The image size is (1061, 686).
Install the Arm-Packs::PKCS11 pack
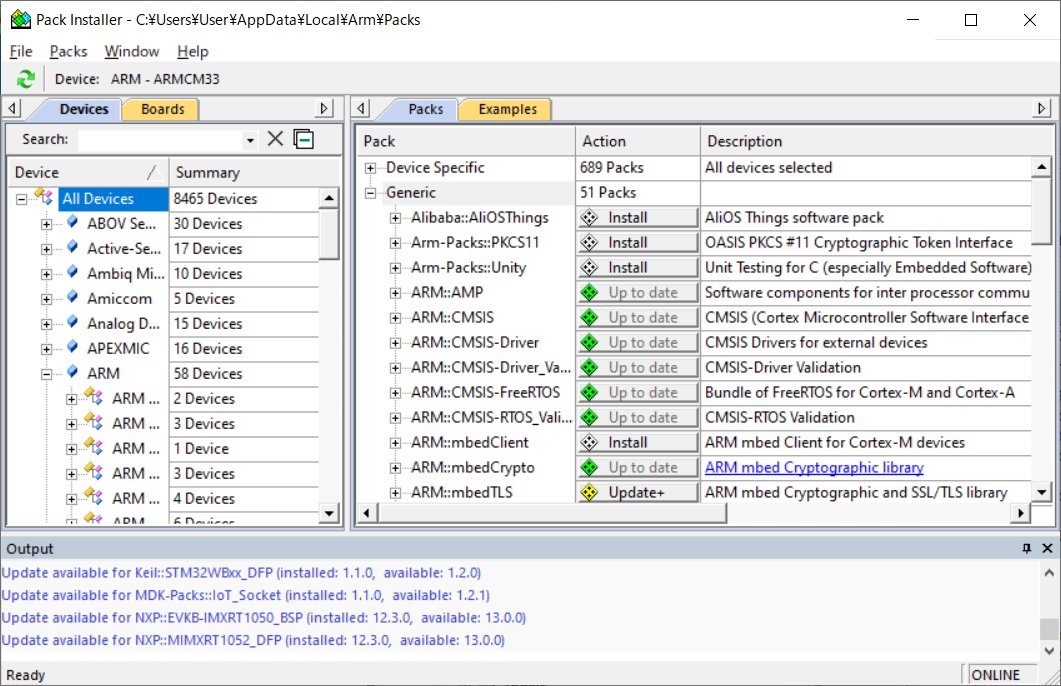click(637, 242)
